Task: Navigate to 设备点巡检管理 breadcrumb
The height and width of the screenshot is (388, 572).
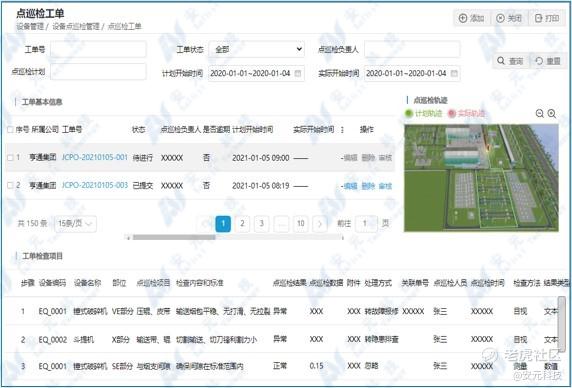Action: coord(76,27)
